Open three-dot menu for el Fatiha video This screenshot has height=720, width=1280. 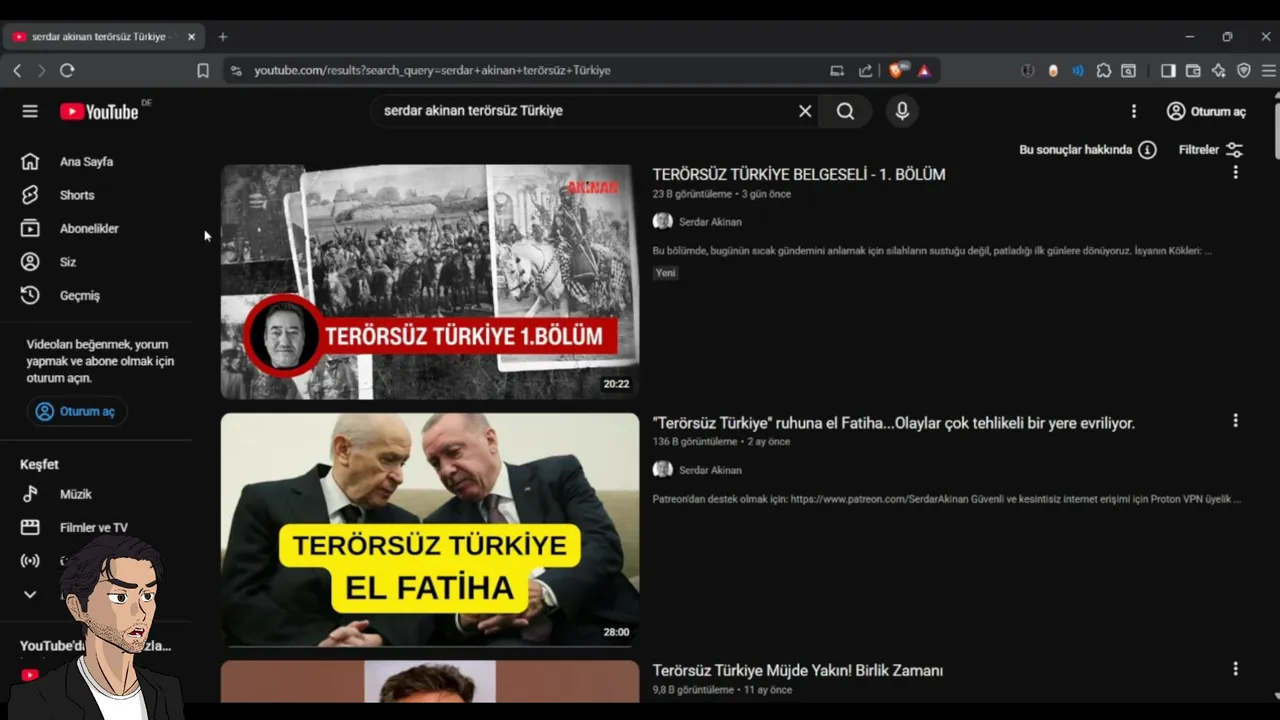(1235, 421)
